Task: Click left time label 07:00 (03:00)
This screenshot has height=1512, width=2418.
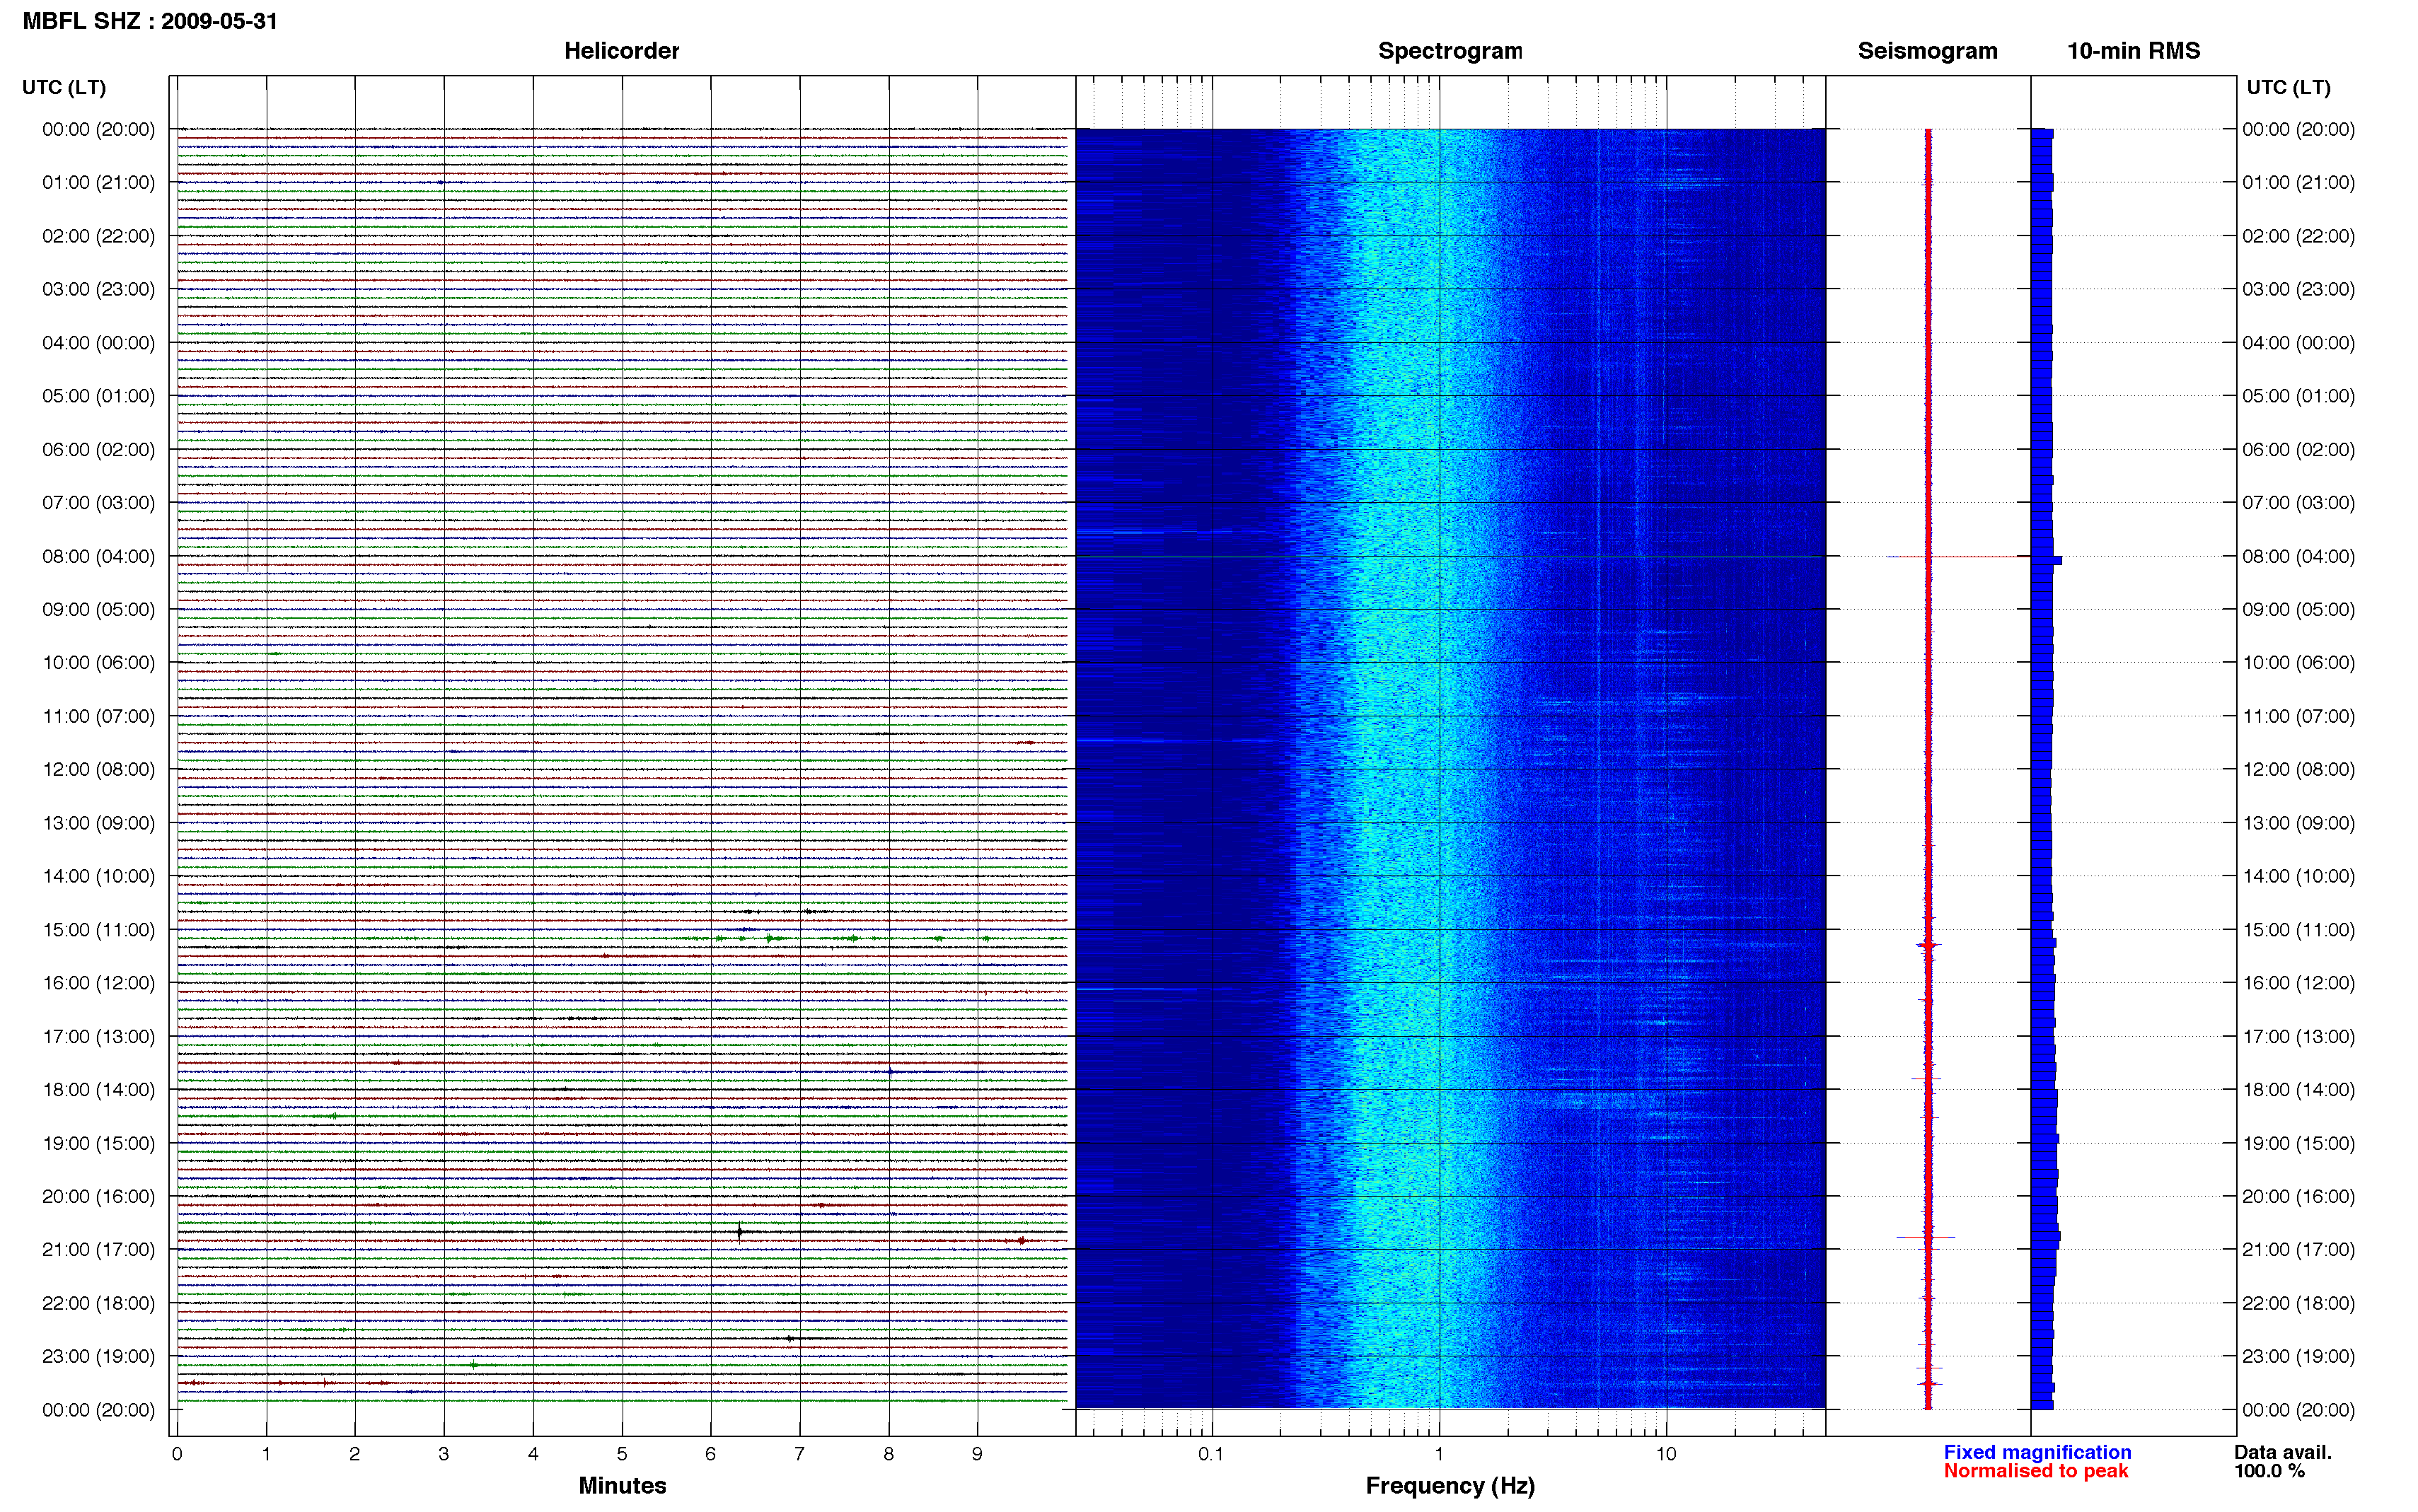Action: (98, 502)
